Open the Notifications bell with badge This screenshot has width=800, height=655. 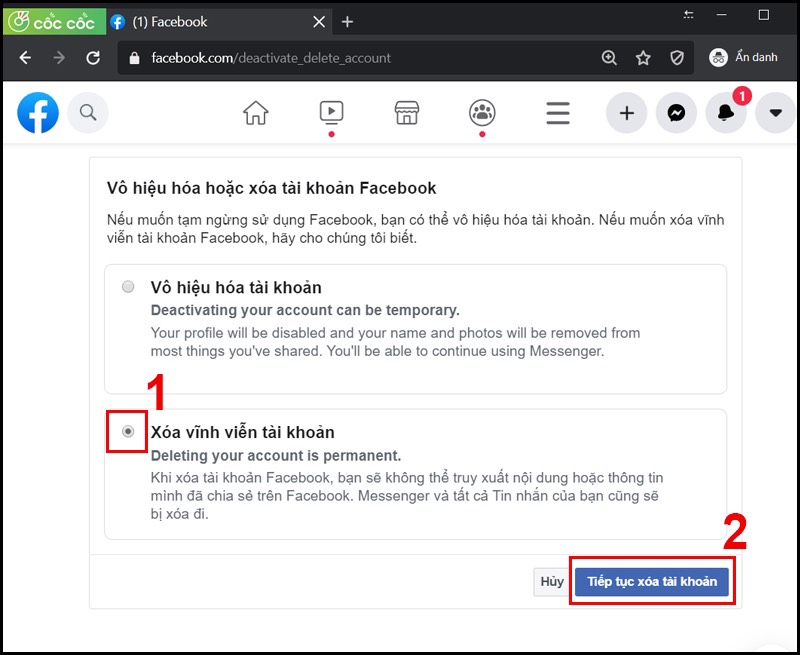tap(726, 113)
